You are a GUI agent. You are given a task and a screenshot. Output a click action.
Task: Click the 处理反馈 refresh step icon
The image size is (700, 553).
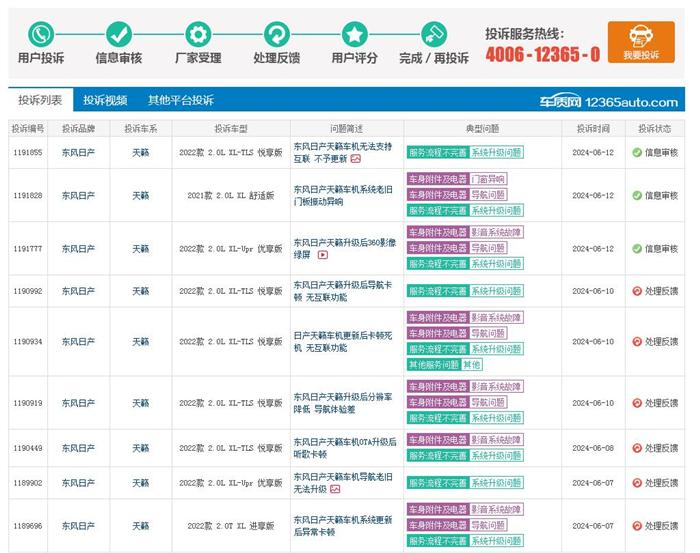(x=277, y=34)
